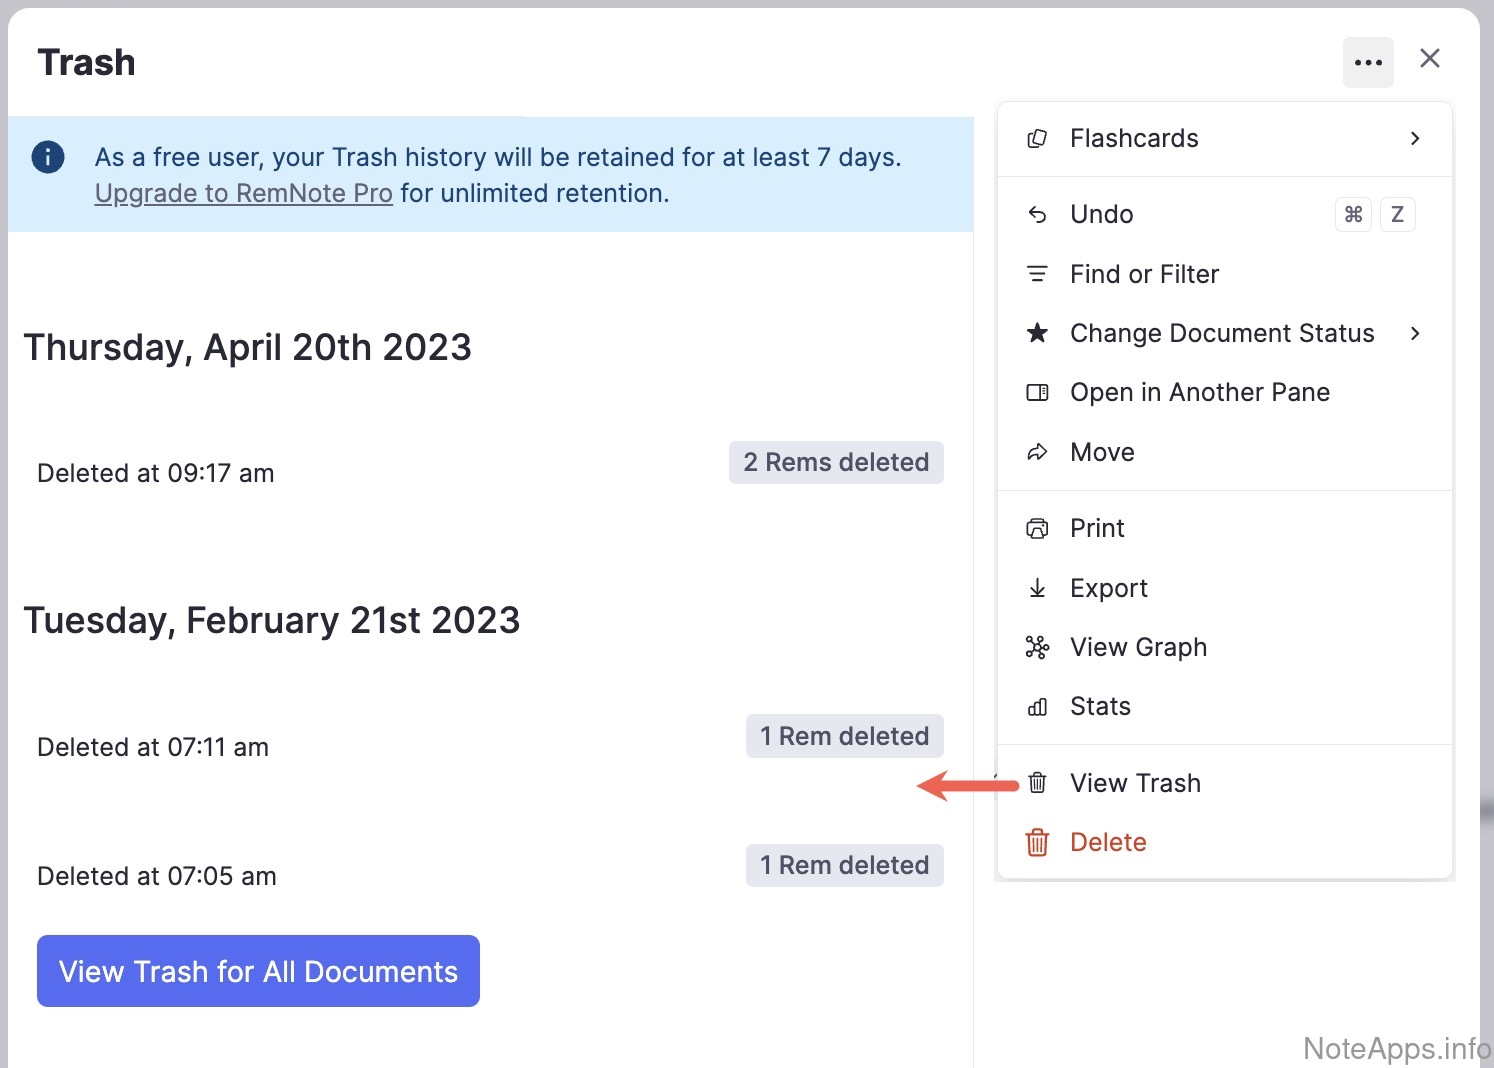Viewport: 1494px width, 1068px height.
Task: Expand the Change Document Status submenu arrow
Action: point(1415,333)
